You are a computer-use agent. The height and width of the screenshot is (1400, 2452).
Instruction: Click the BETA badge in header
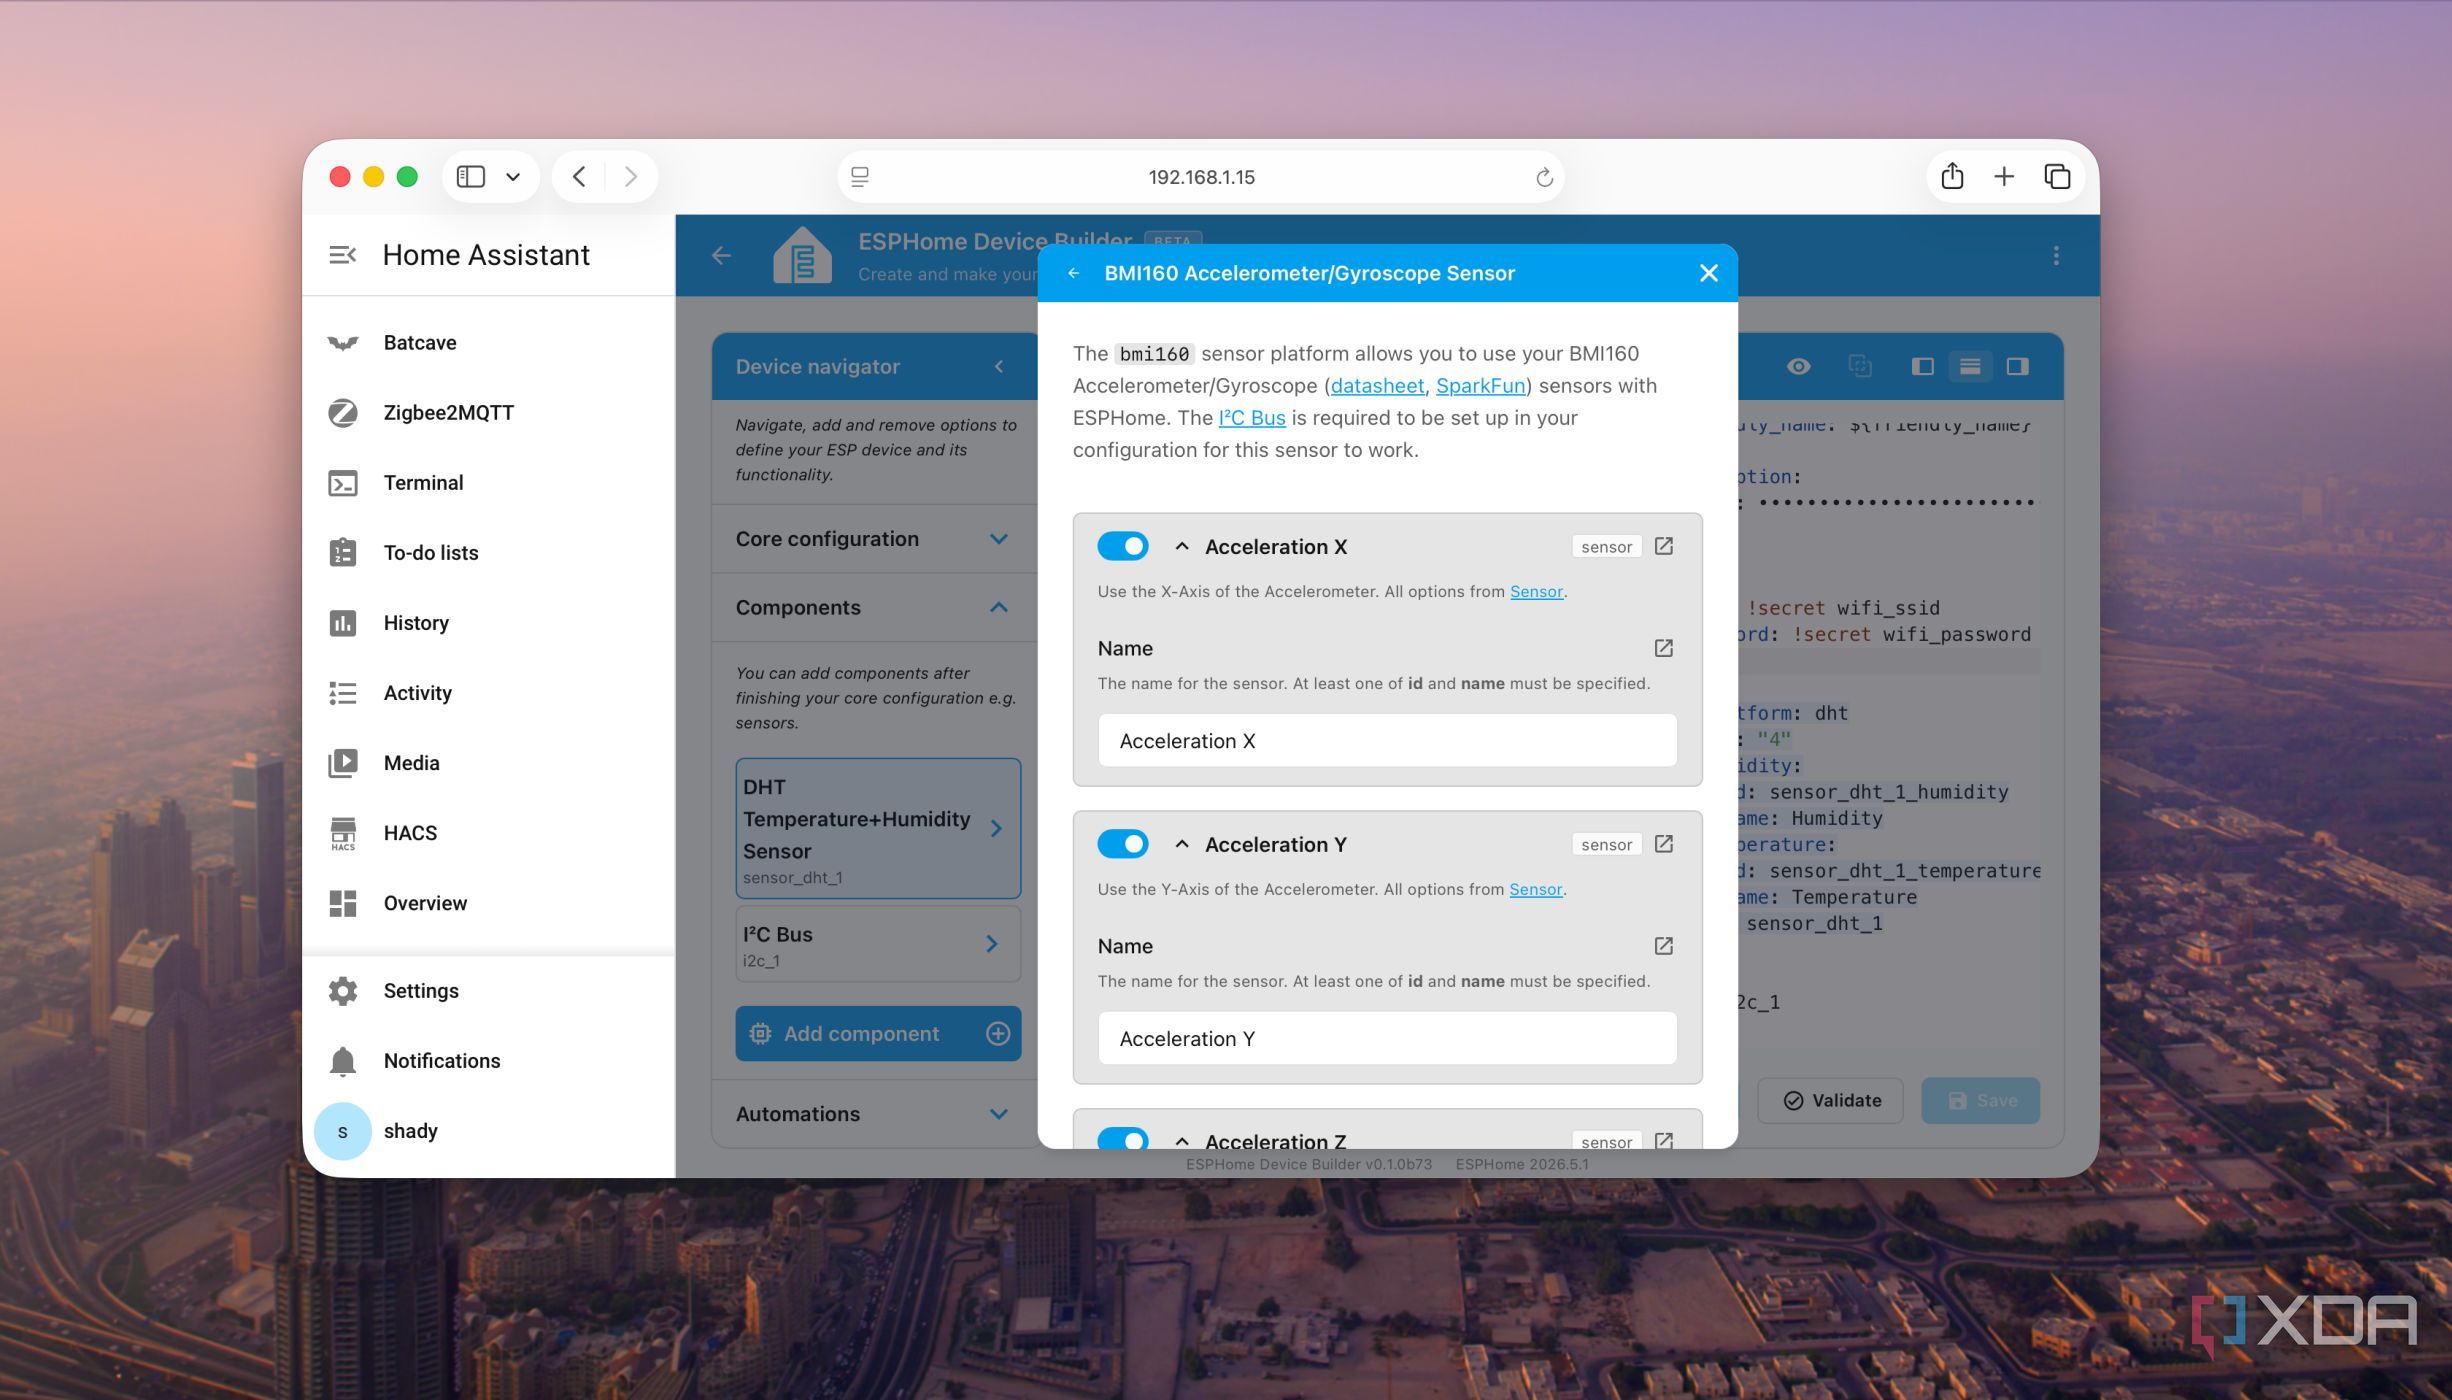coord(1172,241)
